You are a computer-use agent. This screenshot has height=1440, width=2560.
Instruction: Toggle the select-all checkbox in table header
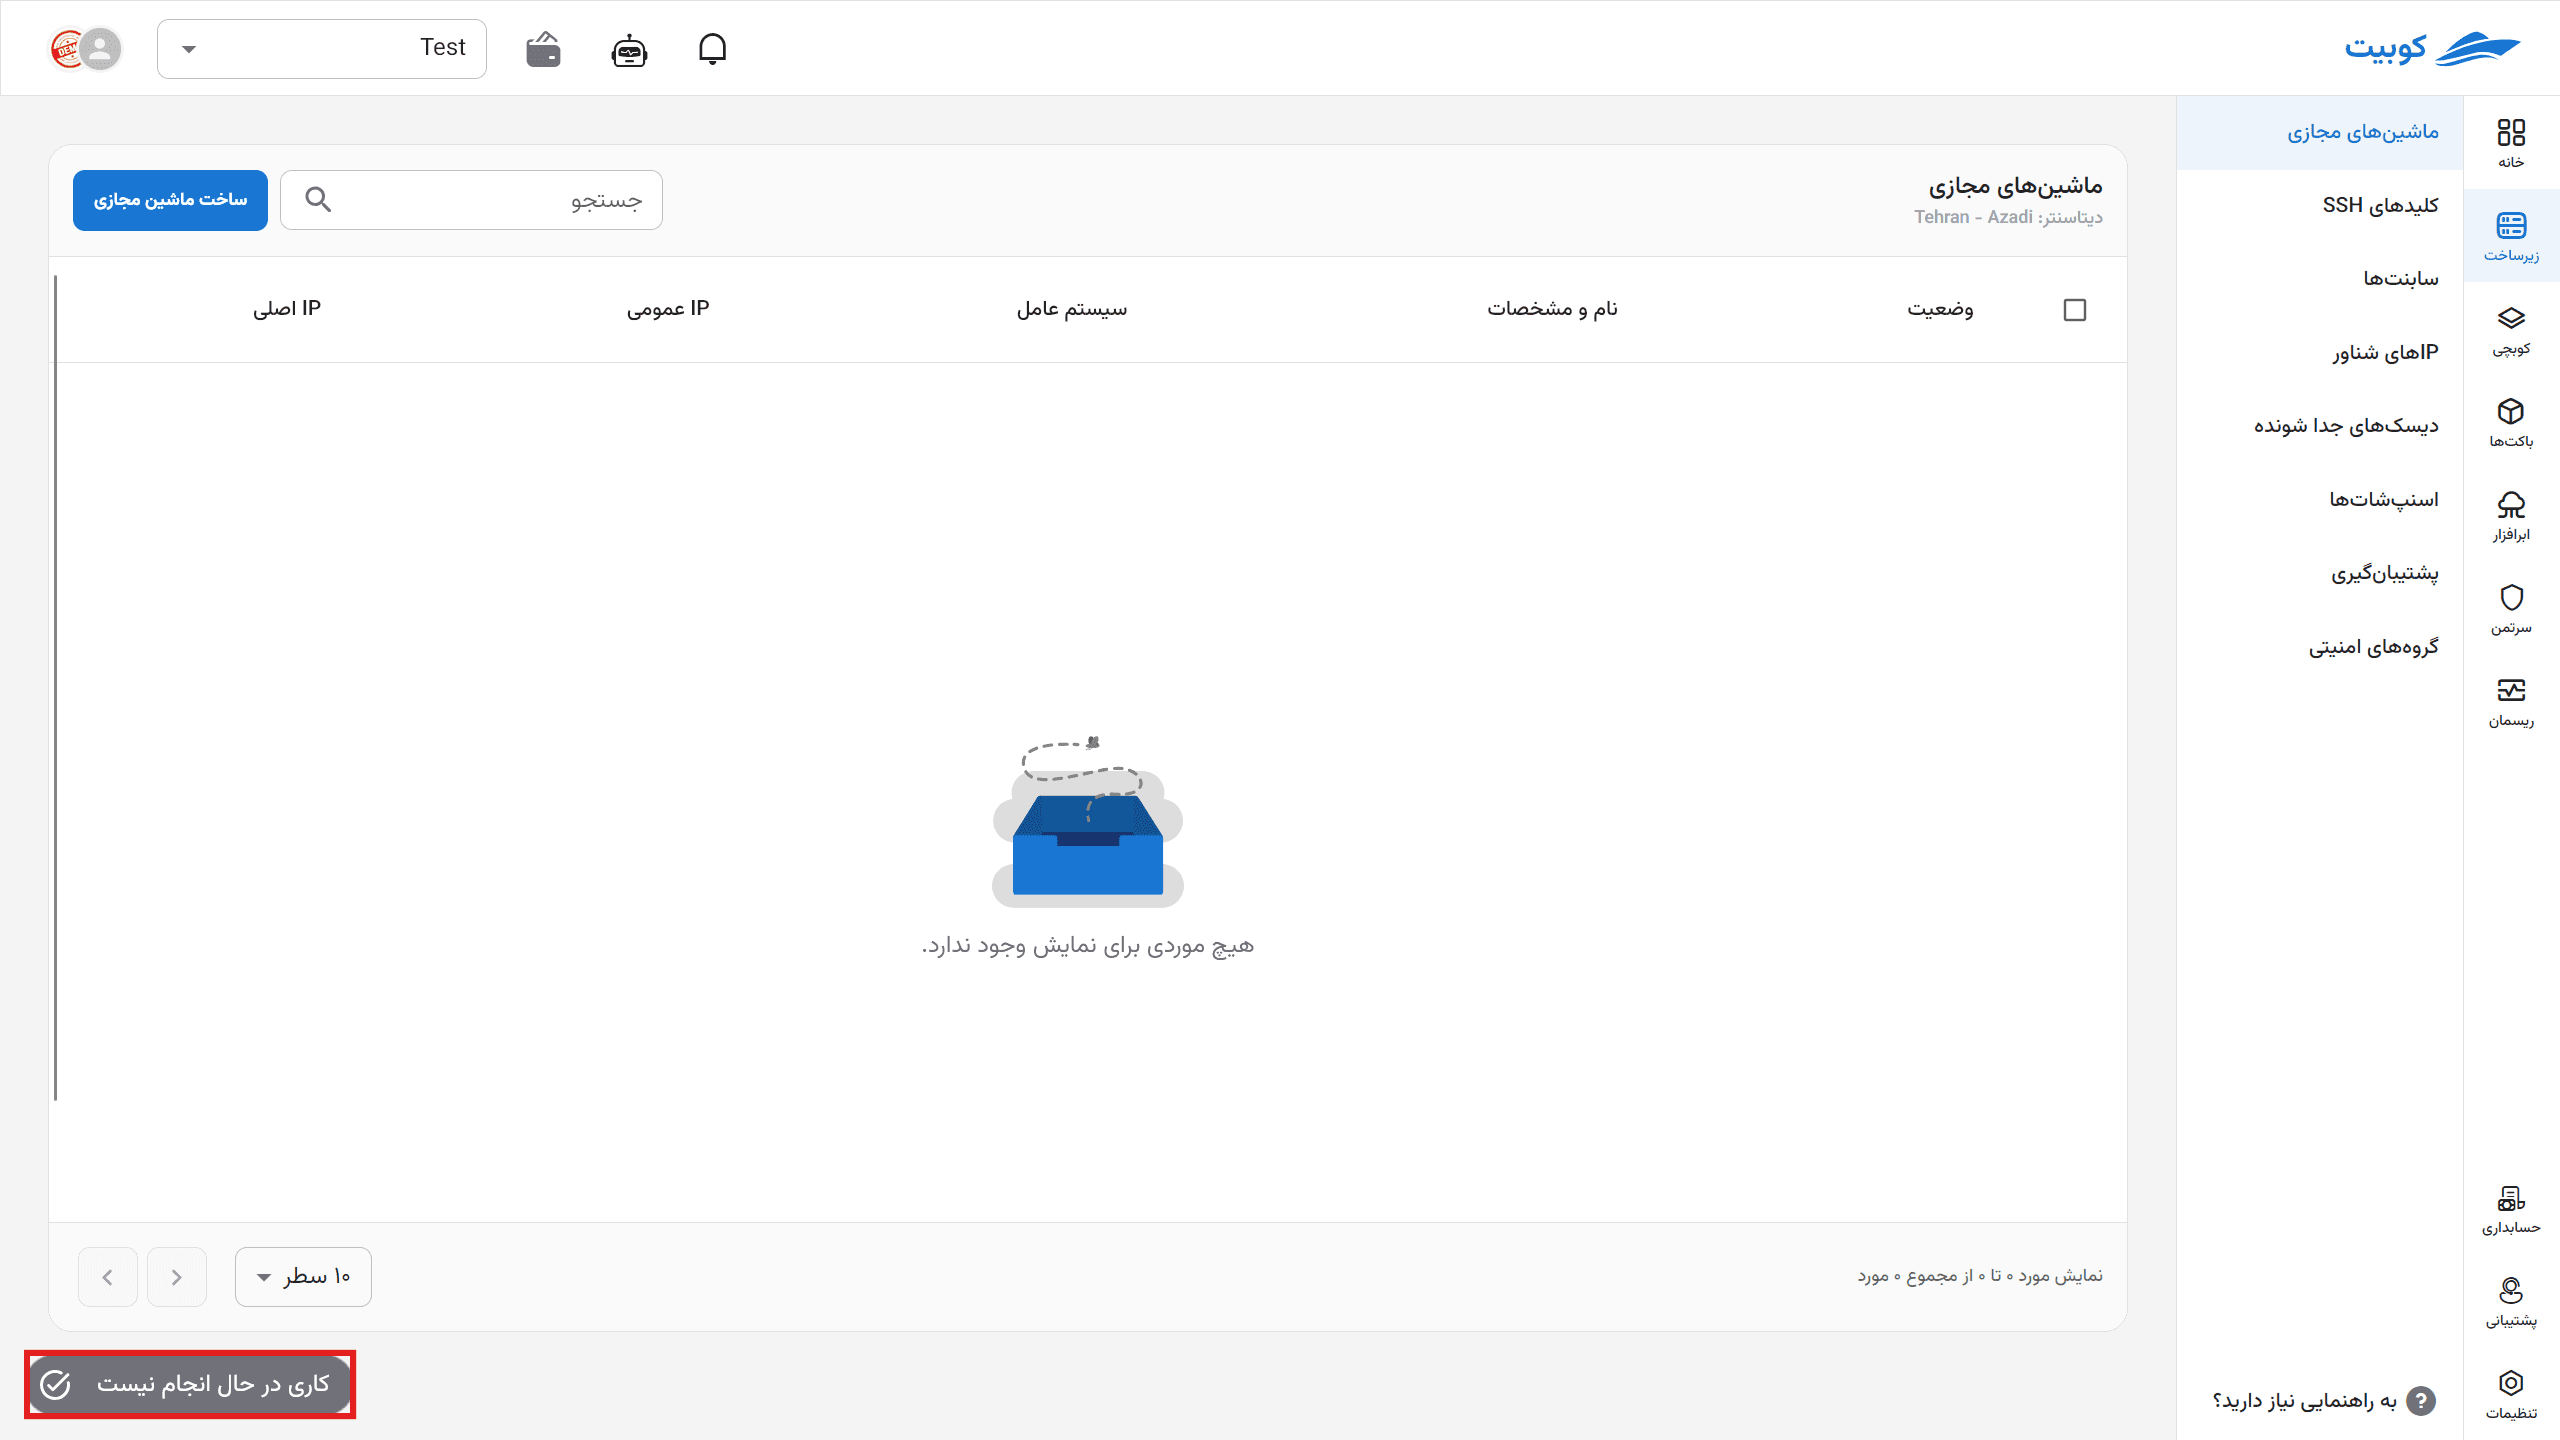(2075, 310)
